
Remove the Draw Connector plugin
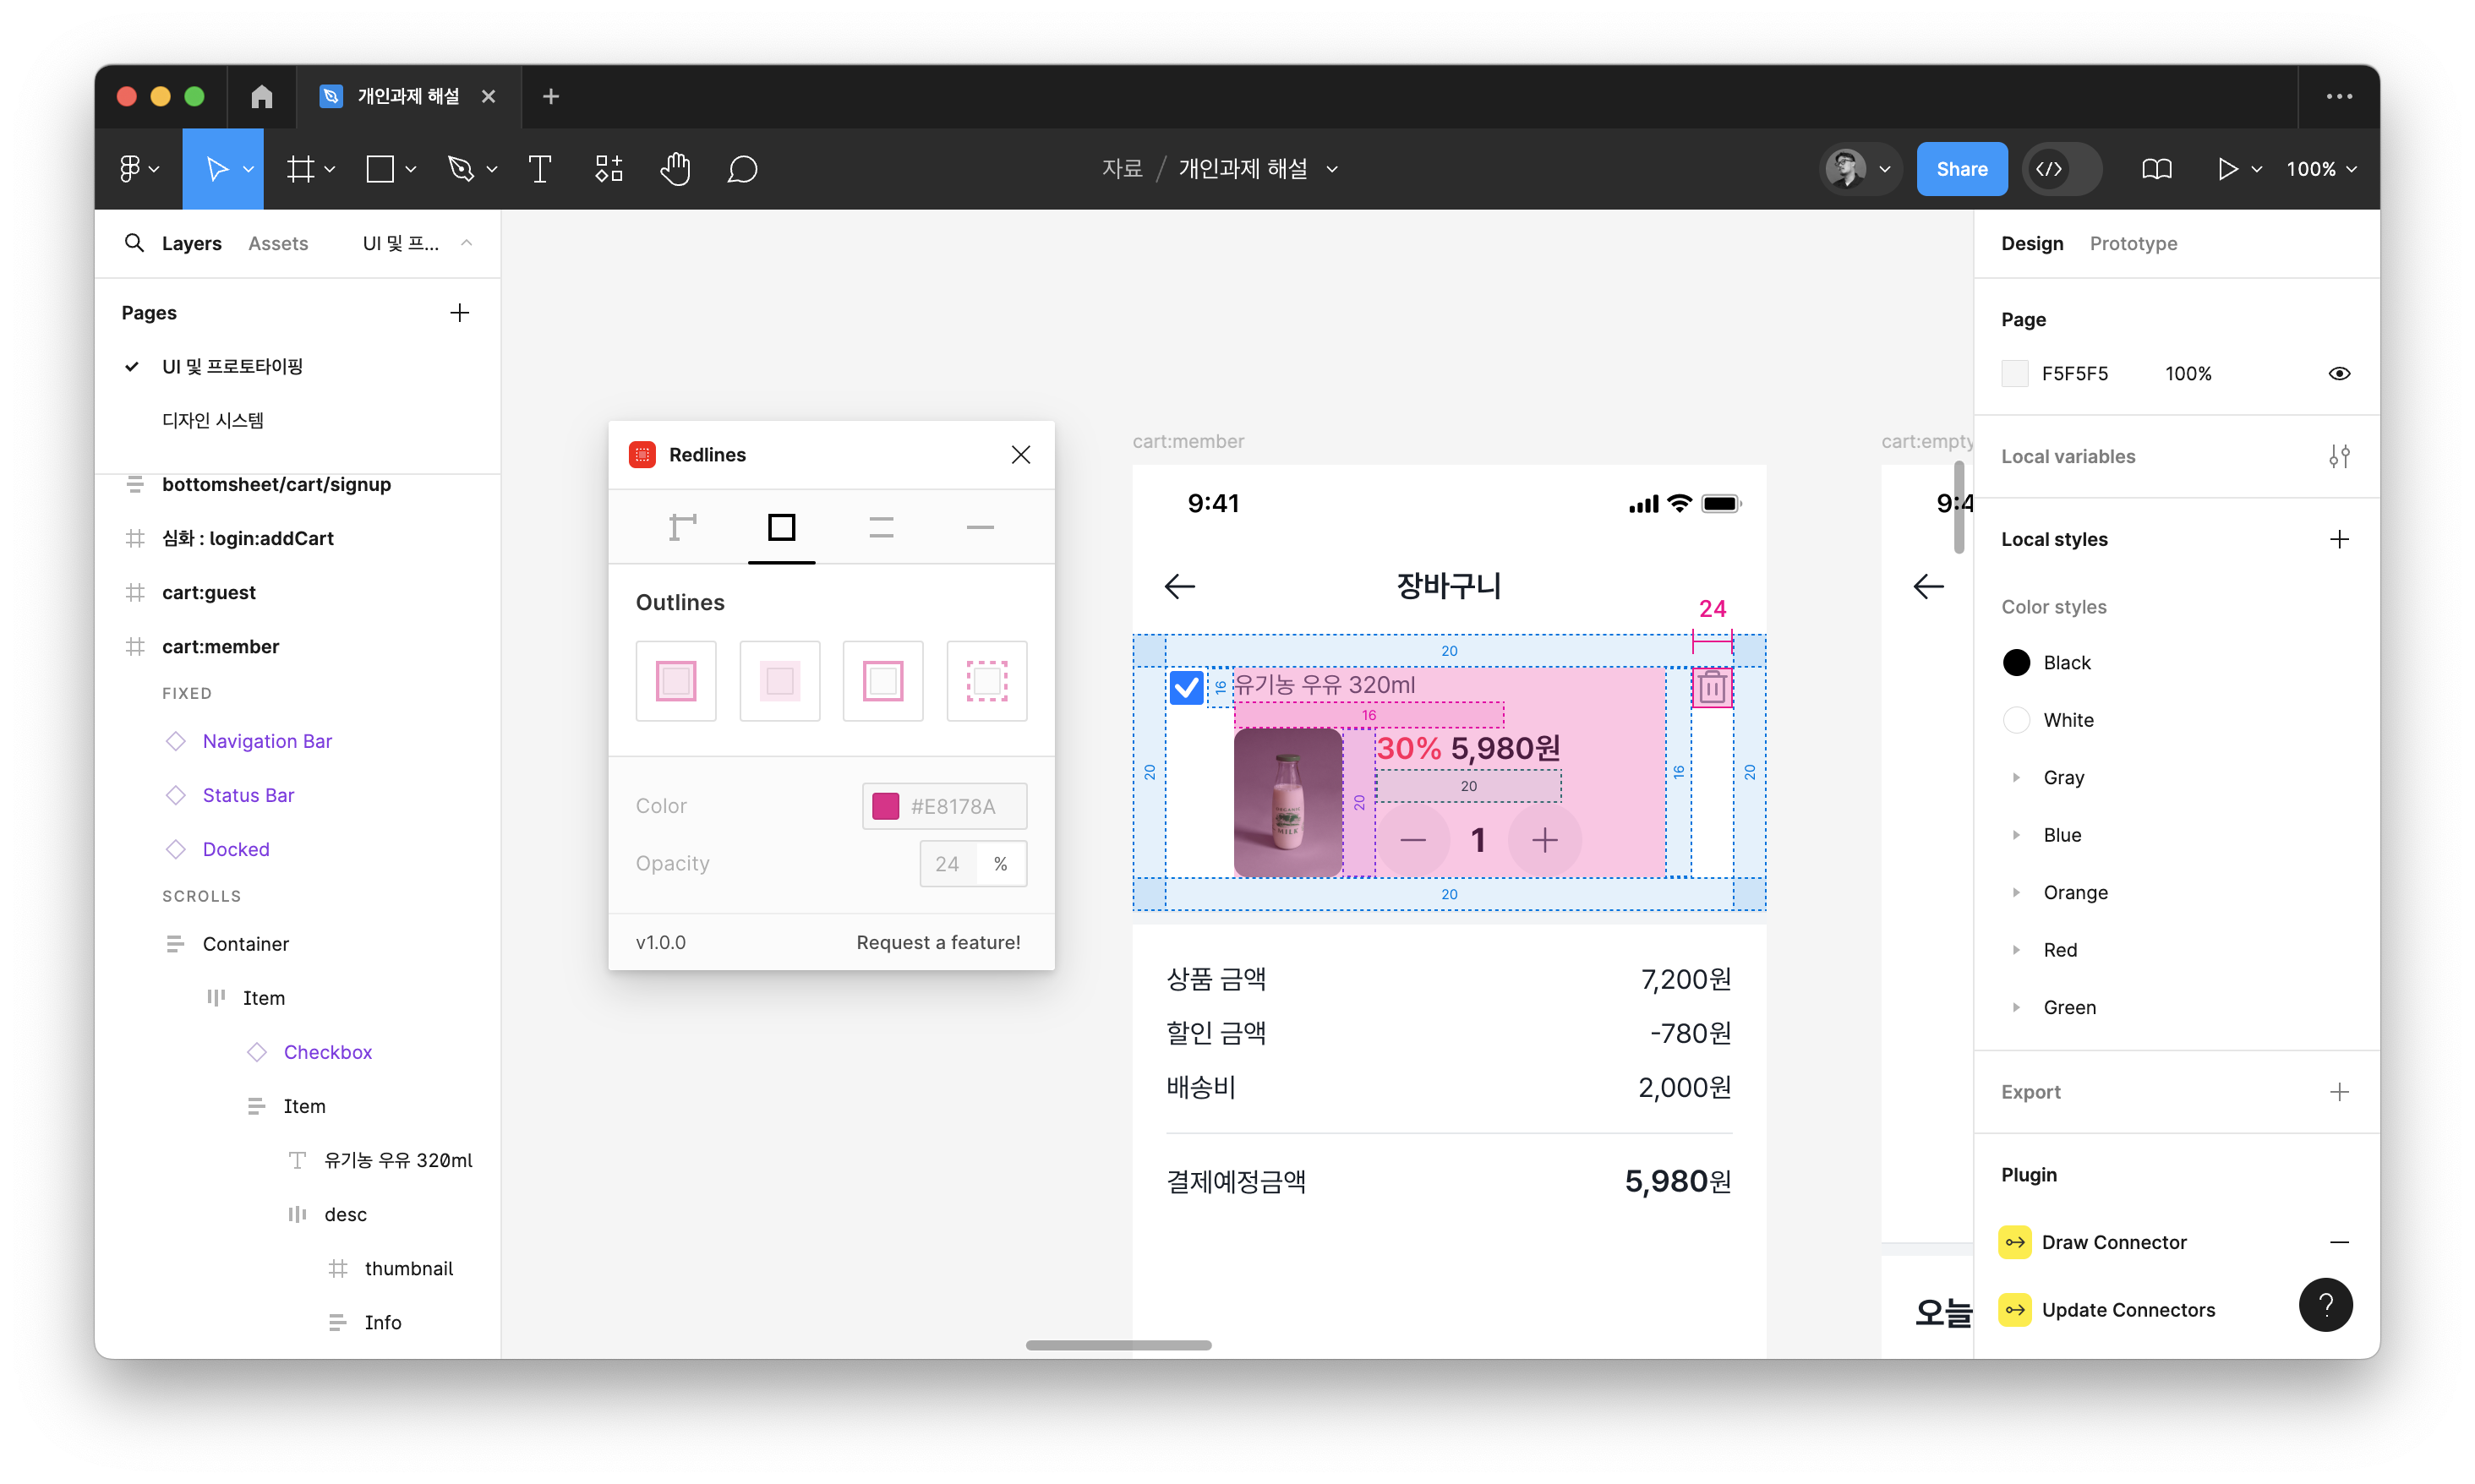[x=2339, y=1242]
